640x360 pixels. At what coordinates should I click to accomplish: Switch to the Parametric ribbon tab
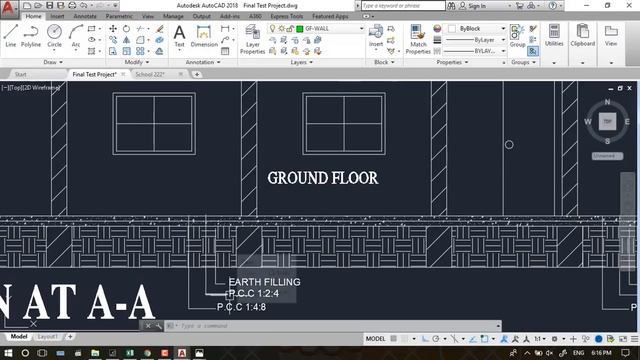(119, 16)
